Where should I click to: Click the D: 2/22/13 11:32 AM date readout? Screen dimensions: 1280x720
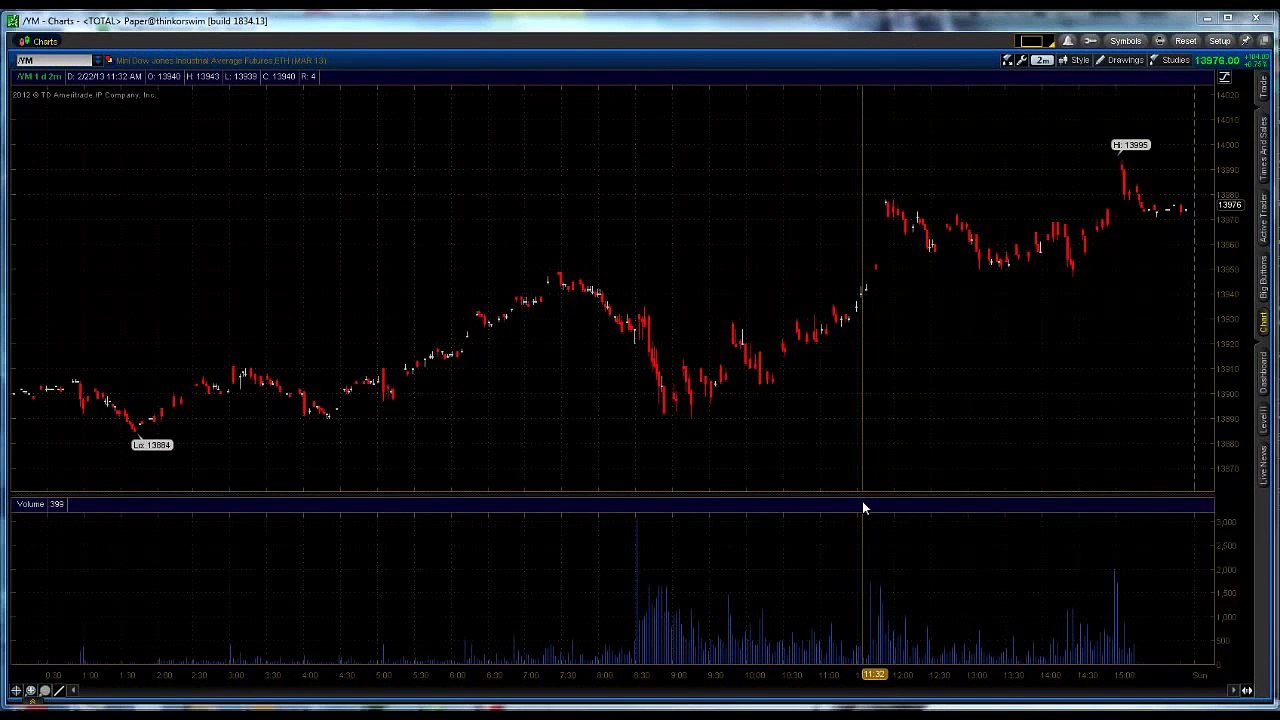(x=105, y=77)
